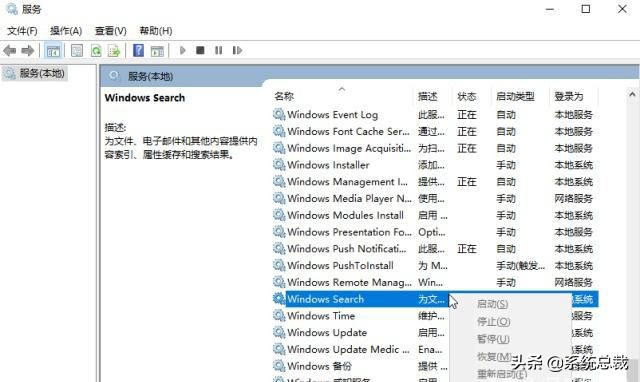
Task: Select the Windows Update service name
Action: coord(327,333)
